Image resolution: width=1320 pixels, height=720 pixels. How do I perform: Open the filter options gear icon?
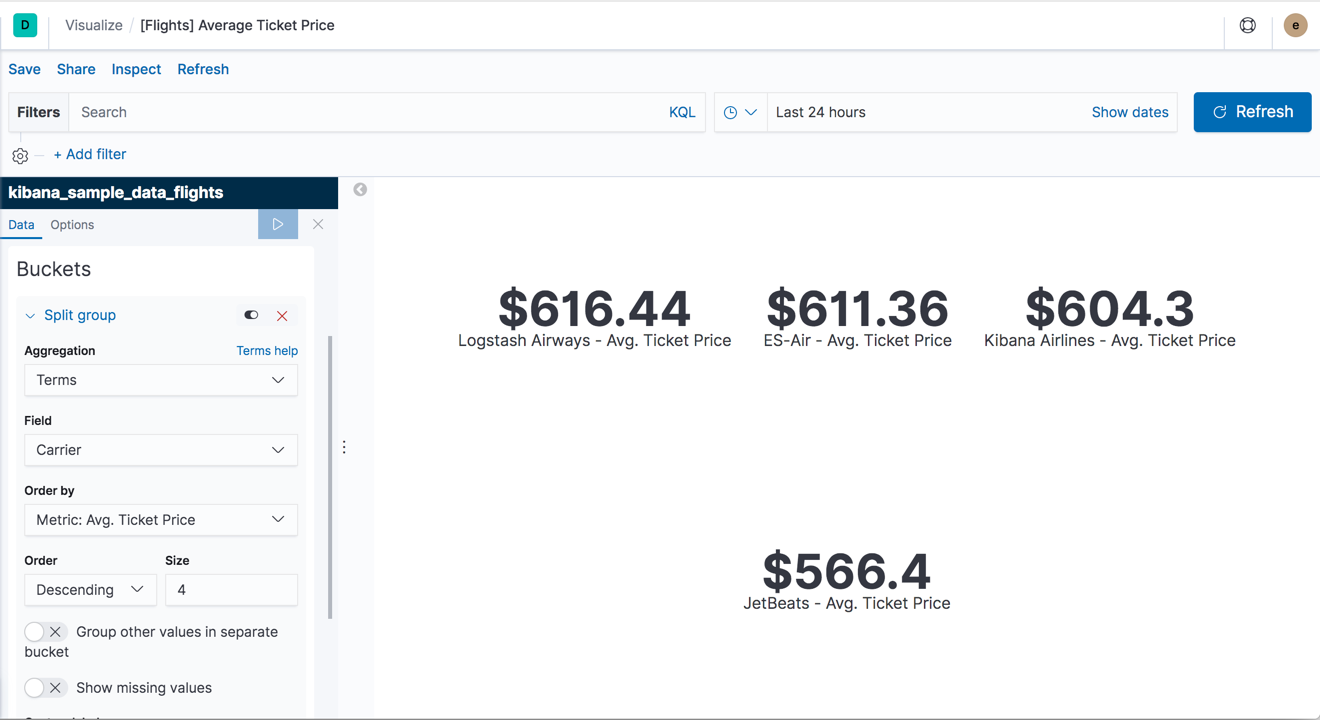(x=20, y=155)
